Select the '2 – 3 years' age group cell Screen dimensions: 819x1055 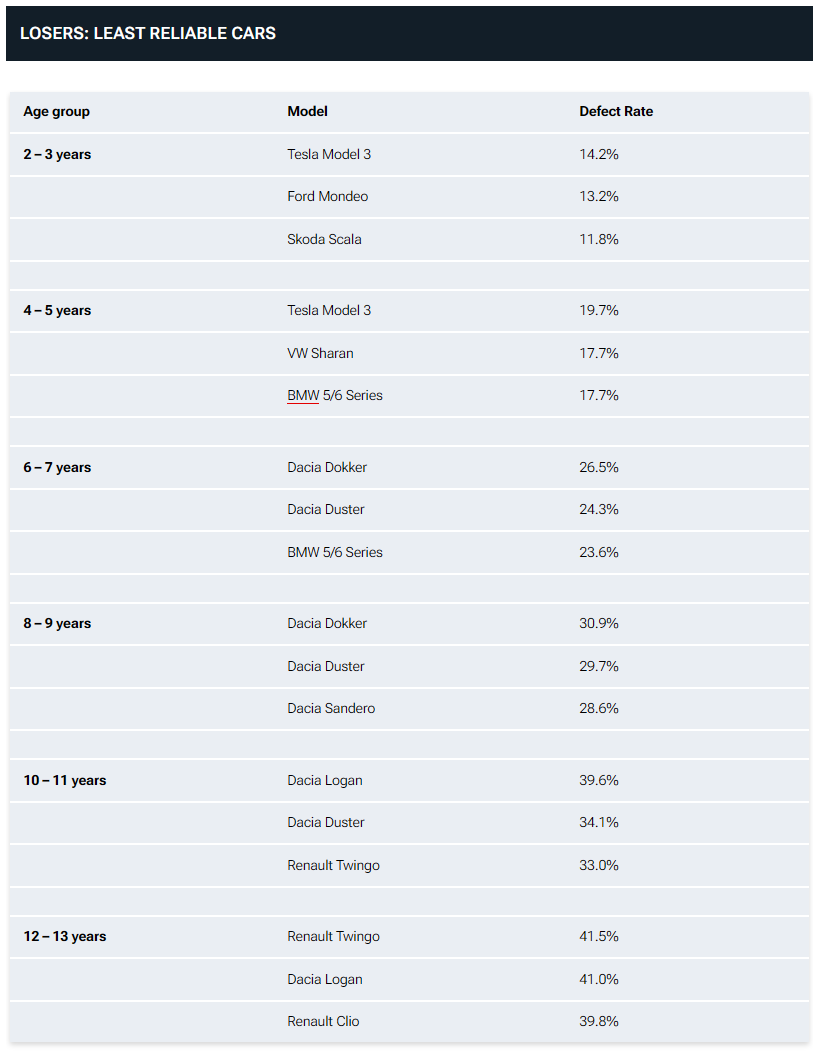tap(57, 154)
